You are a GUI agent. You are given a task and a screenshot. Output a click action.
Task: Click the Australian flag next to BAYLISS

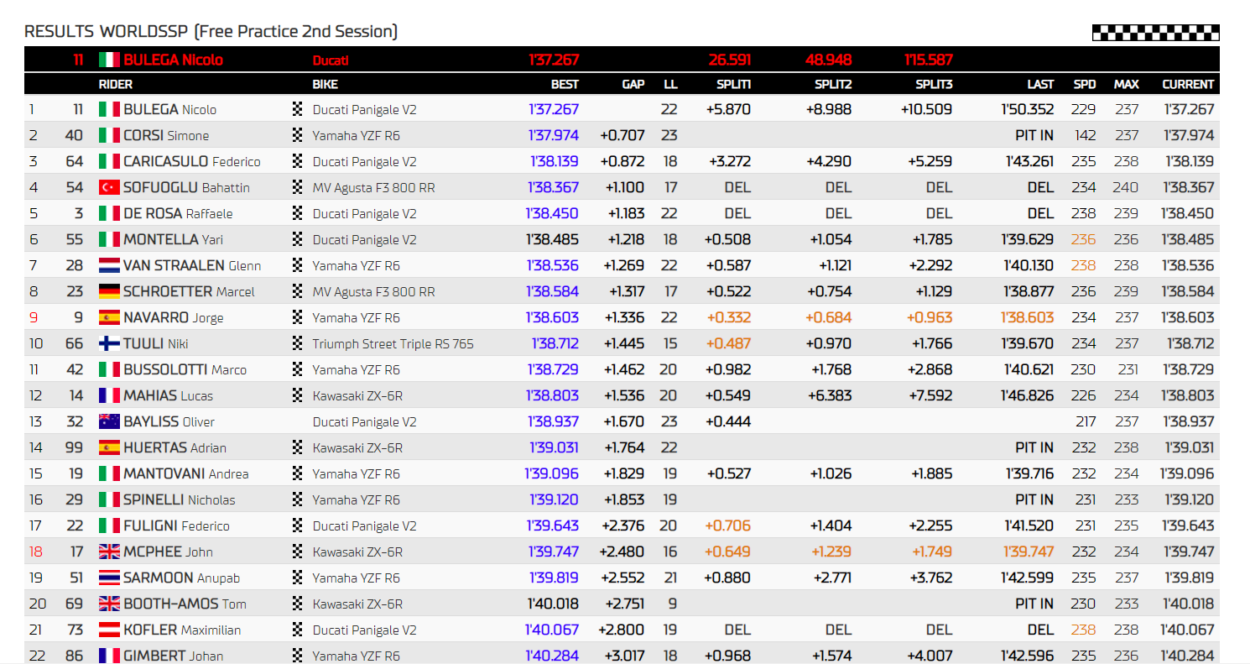click(109, 421)
